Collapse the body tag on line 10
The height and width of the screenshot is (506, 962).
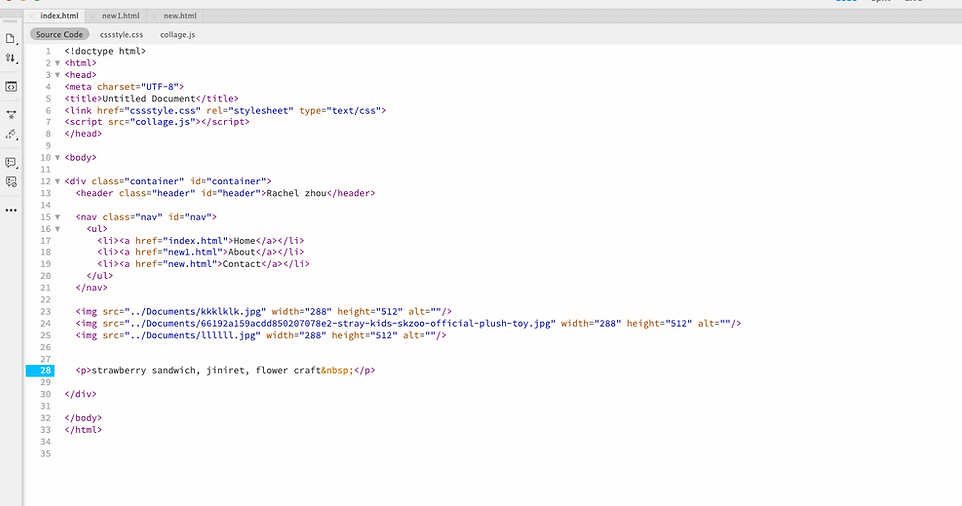tap(58, 158)
